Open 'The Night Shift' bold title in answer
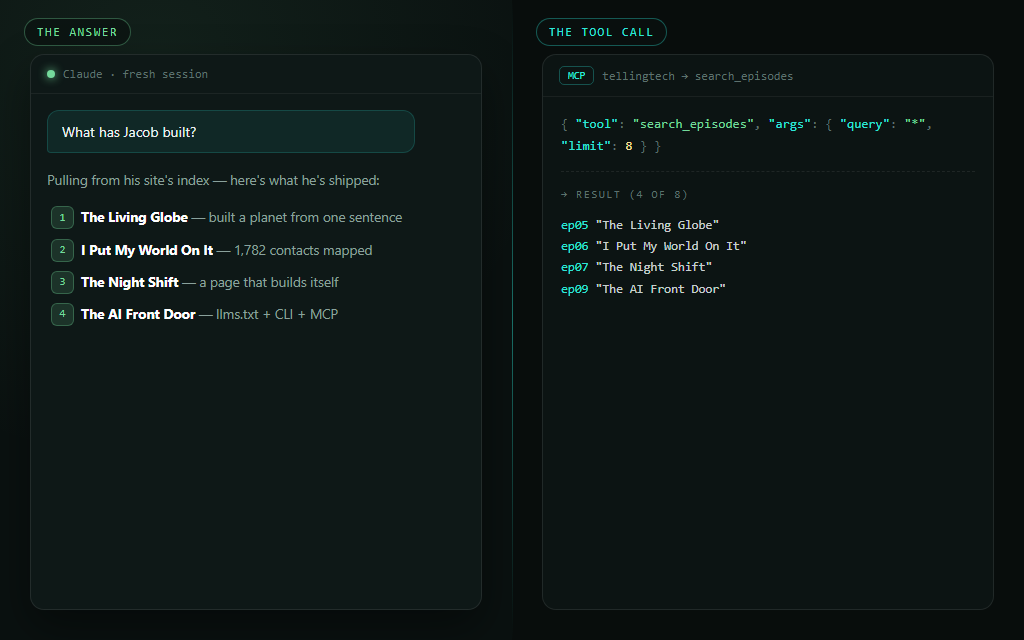 coord(129,282)
